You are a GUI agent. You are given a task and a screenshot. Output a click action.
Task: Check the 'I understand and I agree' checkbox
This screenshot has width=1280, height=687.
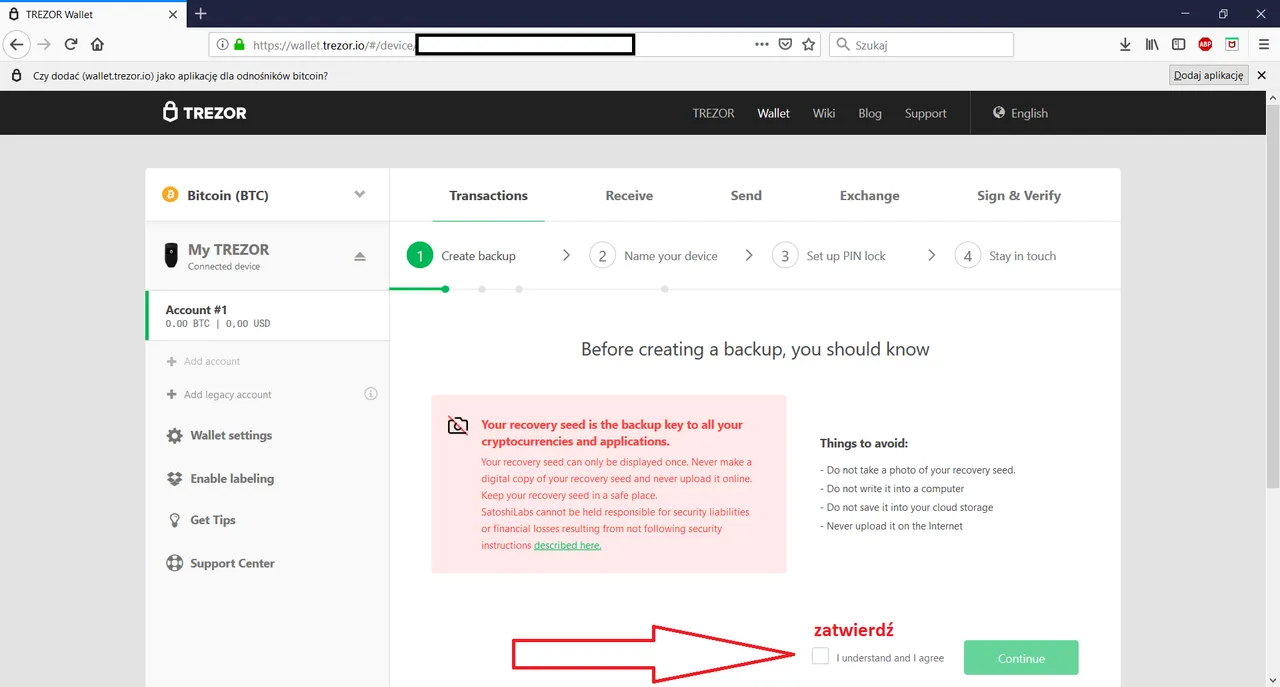click(x=820, y=656)
